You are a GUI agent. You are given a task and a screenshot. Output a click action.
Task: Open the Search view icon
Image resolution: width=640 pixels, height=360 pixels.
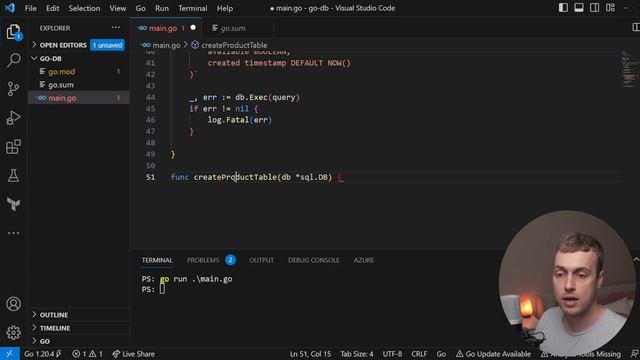click(13, 60)
